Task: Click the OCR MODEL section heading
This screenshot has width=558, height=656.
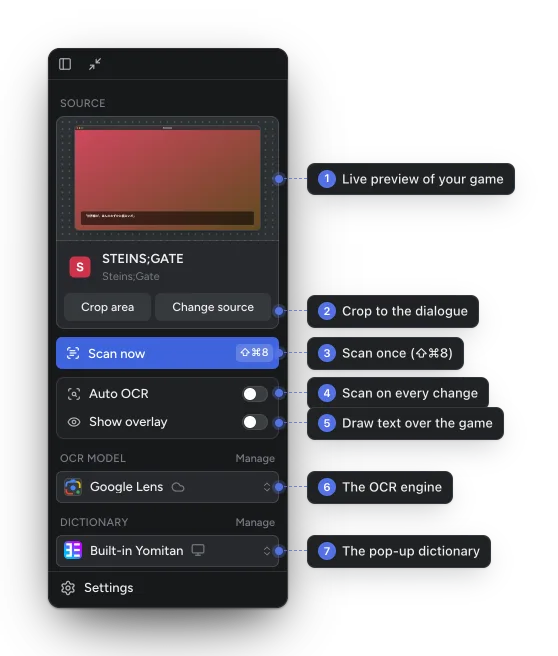Action: tap(92, 458)
